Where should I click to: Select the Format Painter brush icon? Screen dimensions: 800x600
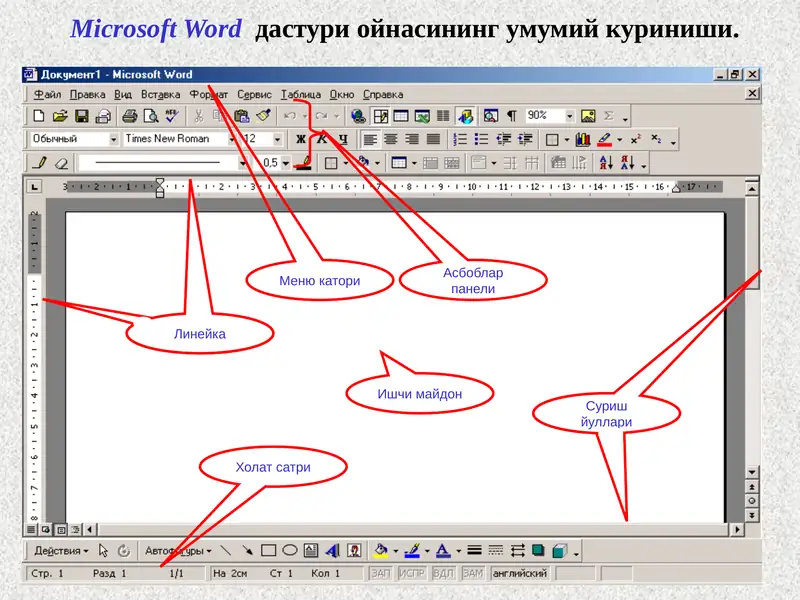[263, 116]
